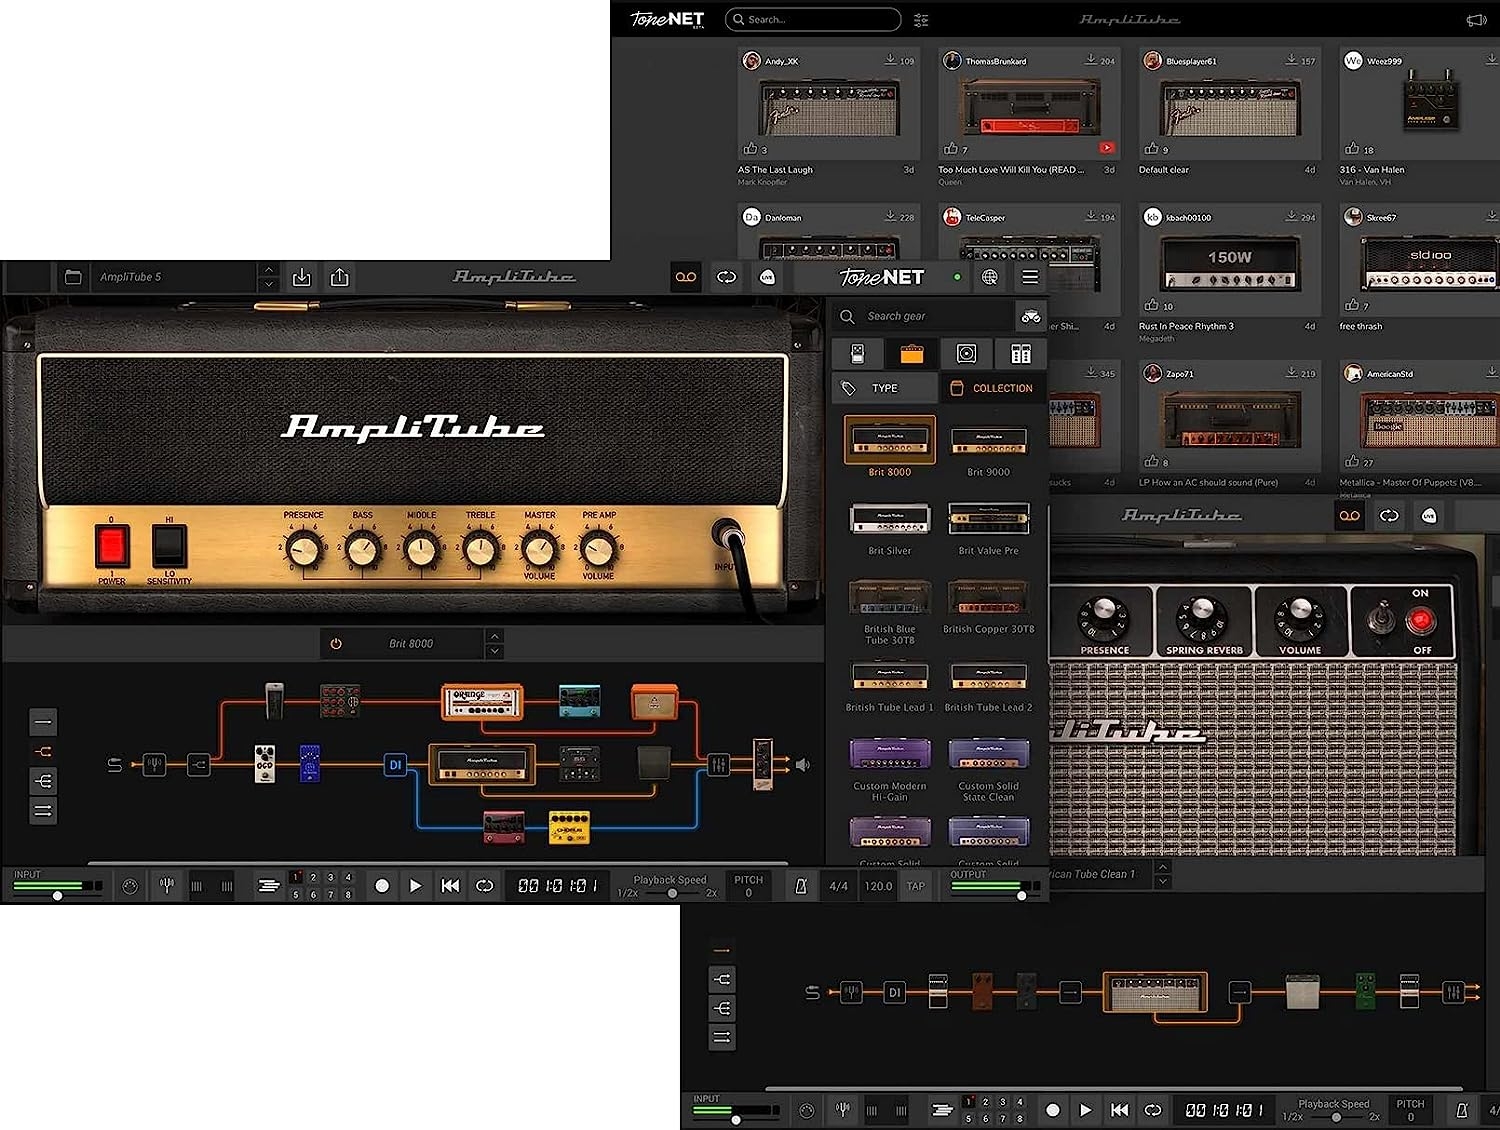Select track 5 in the recorder track grid
This screenshot has height=1130, width=1500.
tap(296, 894)
